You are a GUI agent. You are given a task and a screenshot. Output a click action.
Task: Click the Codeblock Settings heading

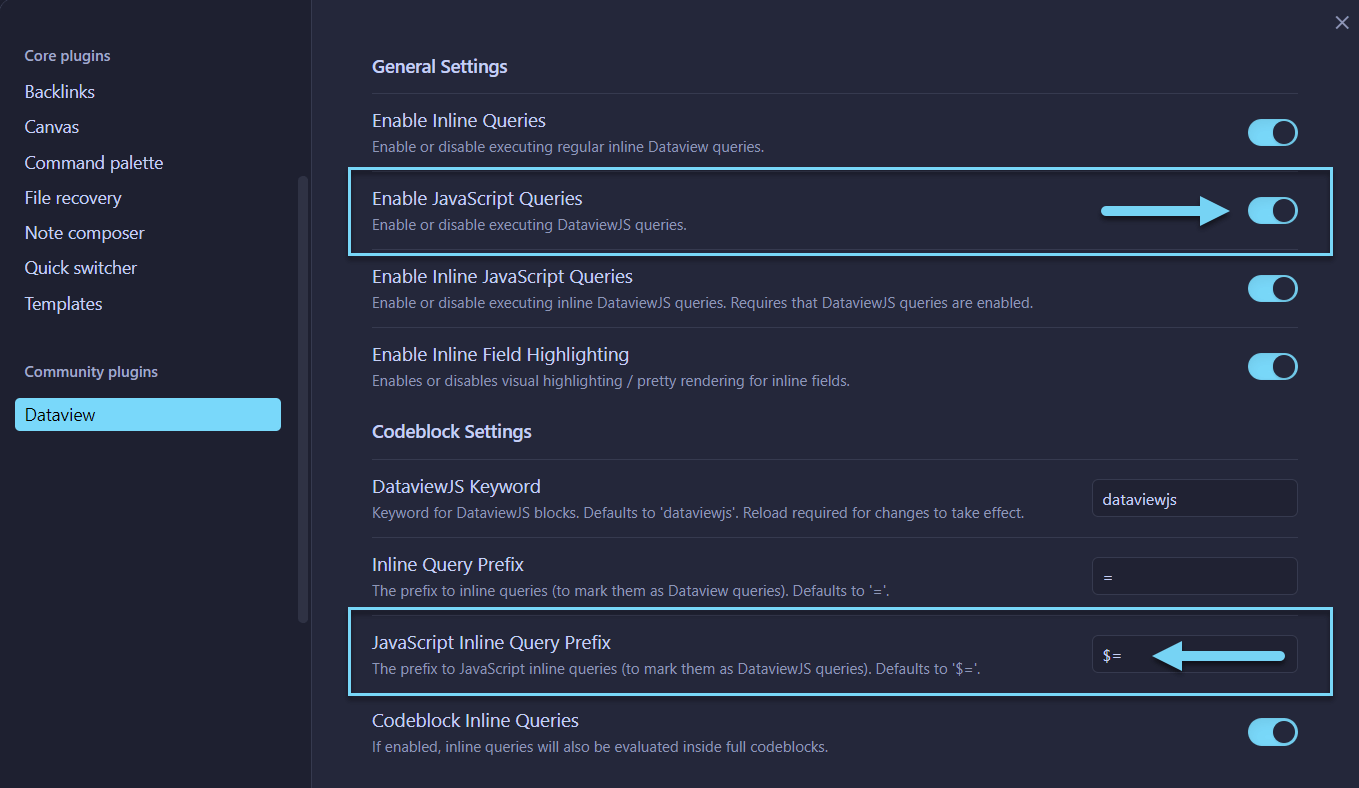pyautogui.click(x=452, y=432)
